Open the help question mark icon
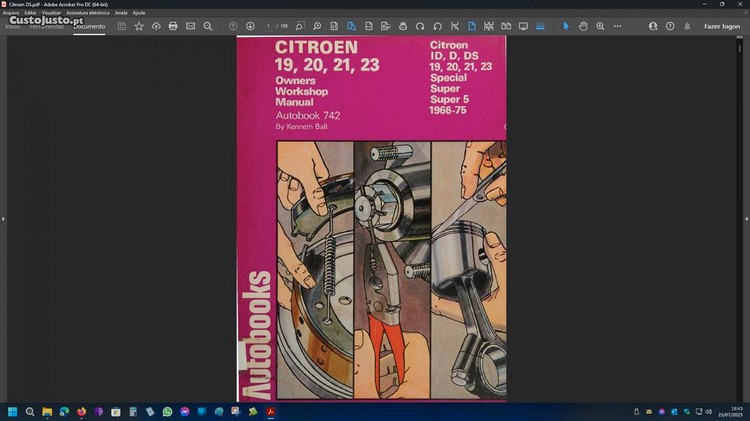This screenshot has height=421, width=750. [x=670, y=26]
